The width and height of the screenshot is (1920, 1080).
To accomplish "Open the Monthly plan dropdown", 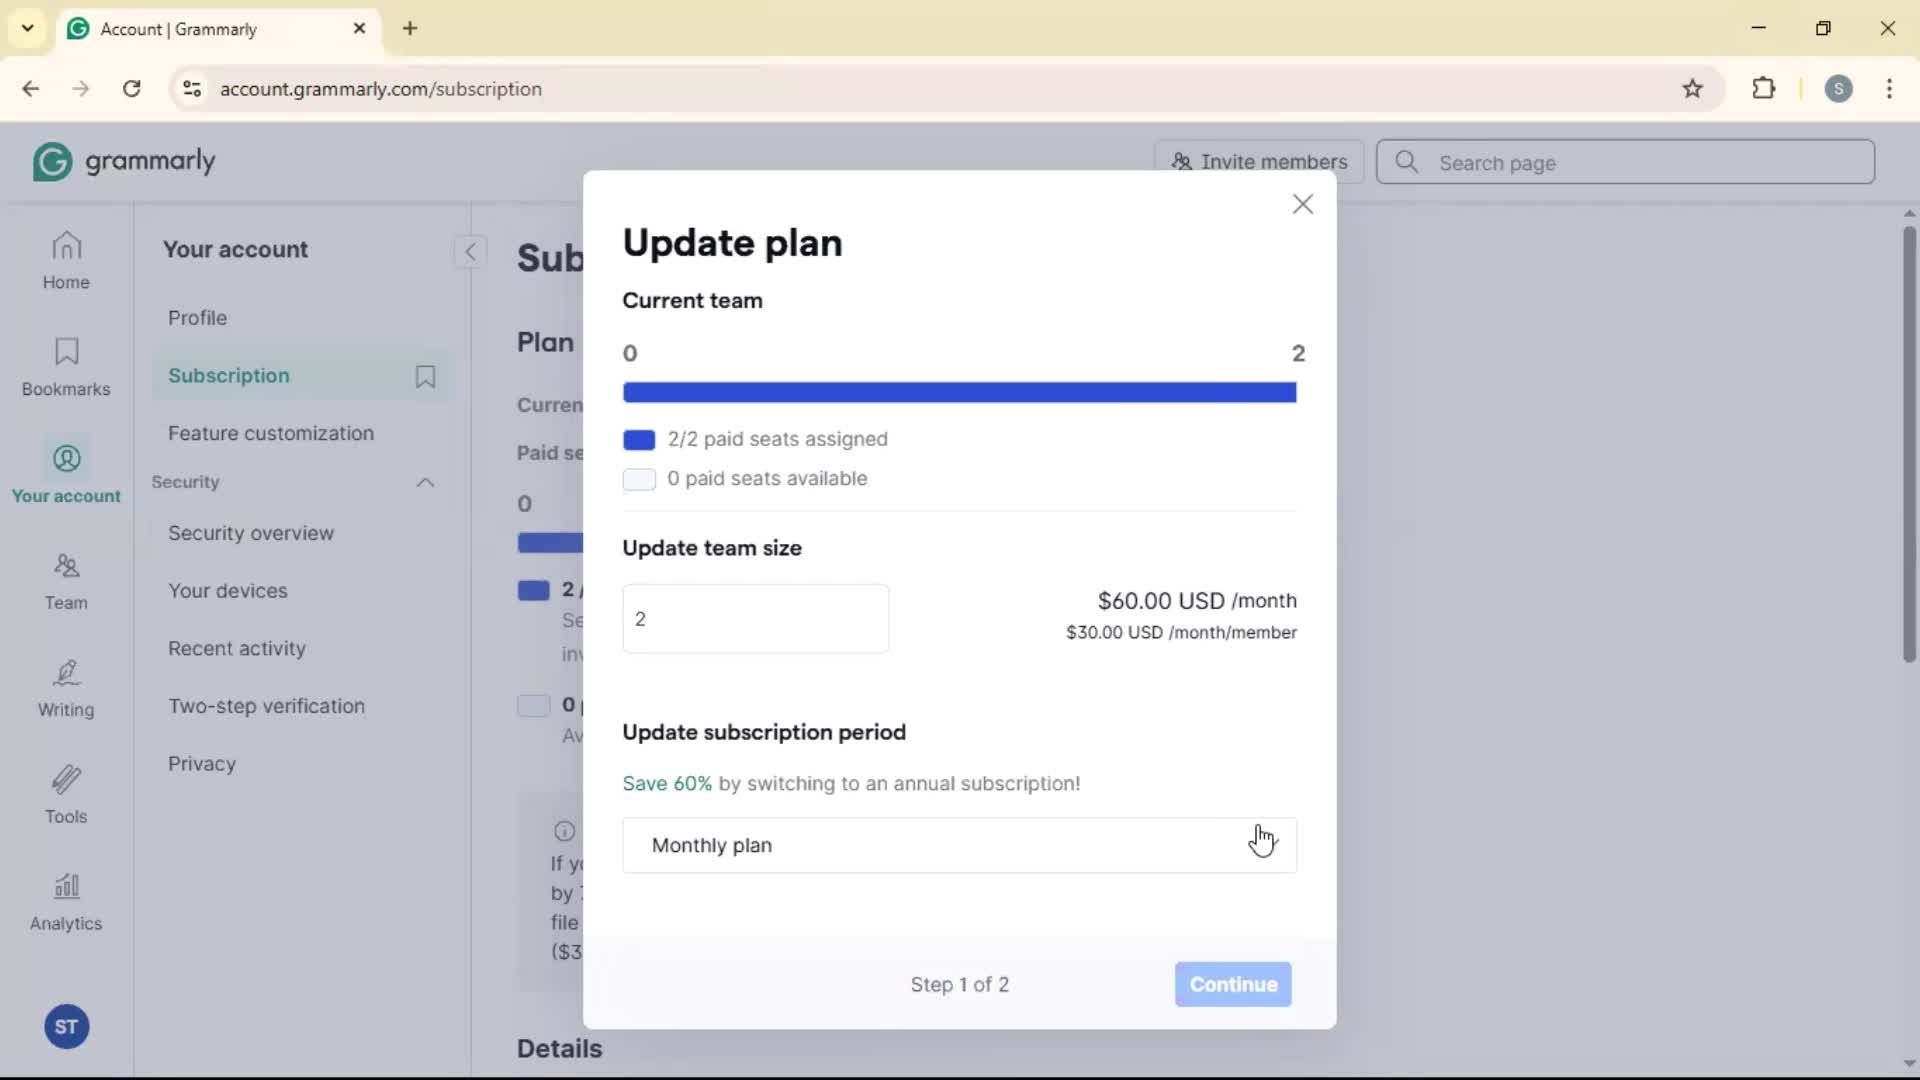I will tap(959, 845).
